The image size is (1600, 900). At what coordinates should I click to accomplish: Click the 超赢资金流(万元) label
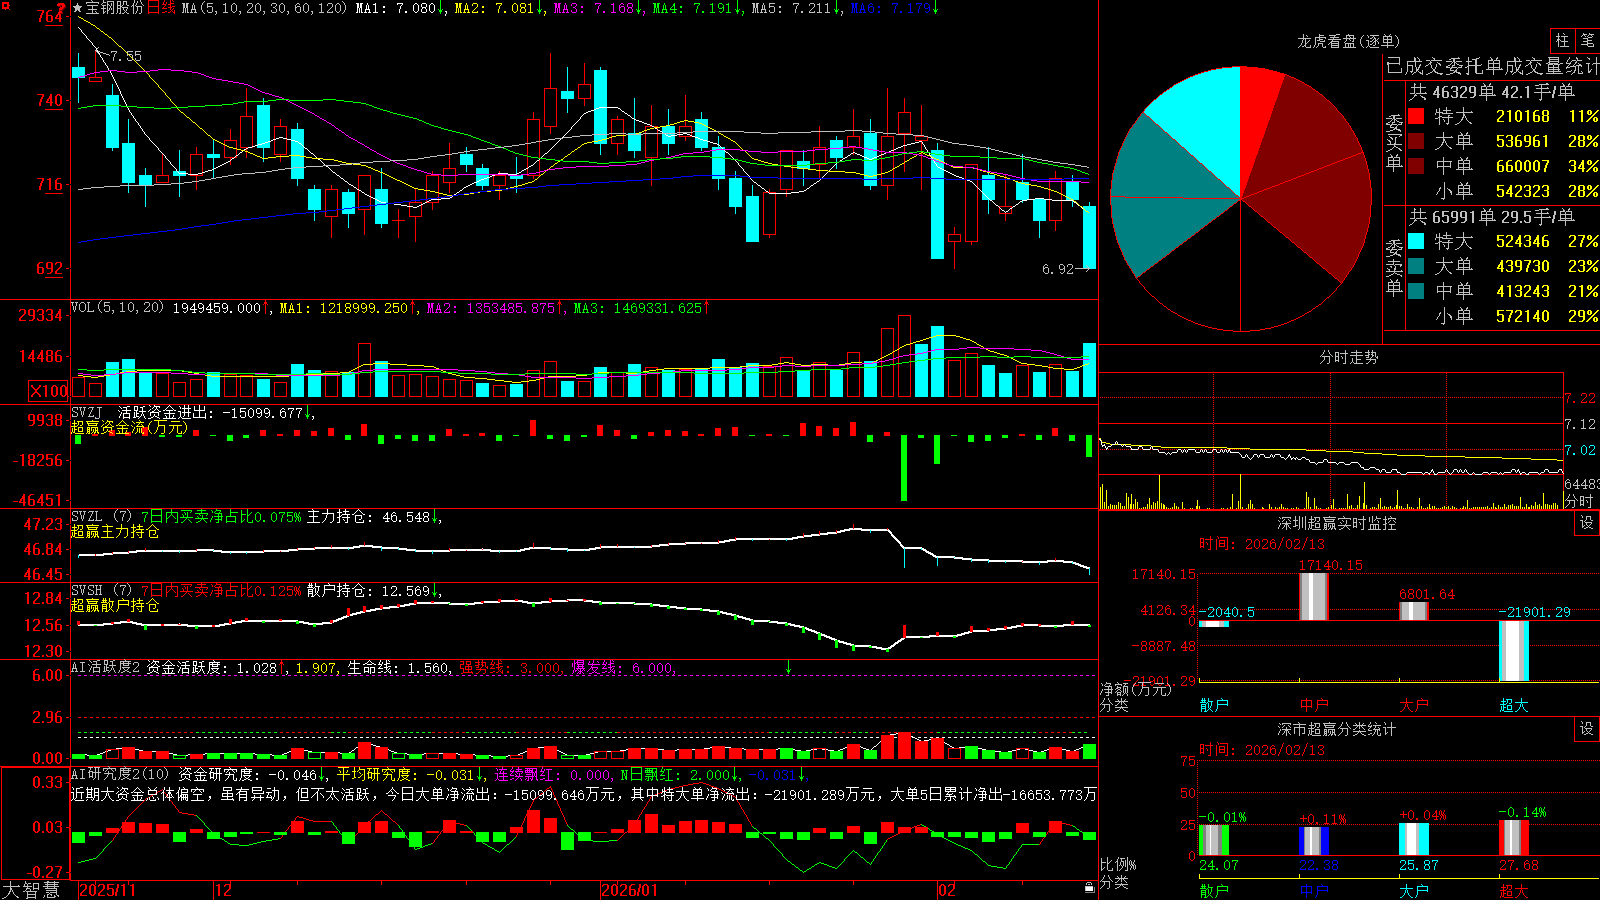(129, 428)
